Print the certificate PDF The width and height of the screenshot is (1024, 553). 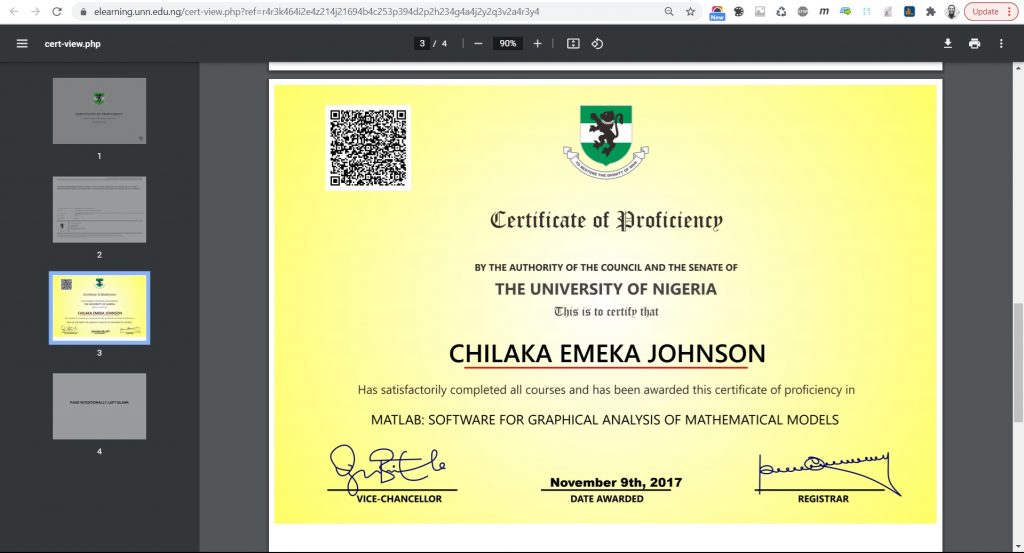click(974, 44)
